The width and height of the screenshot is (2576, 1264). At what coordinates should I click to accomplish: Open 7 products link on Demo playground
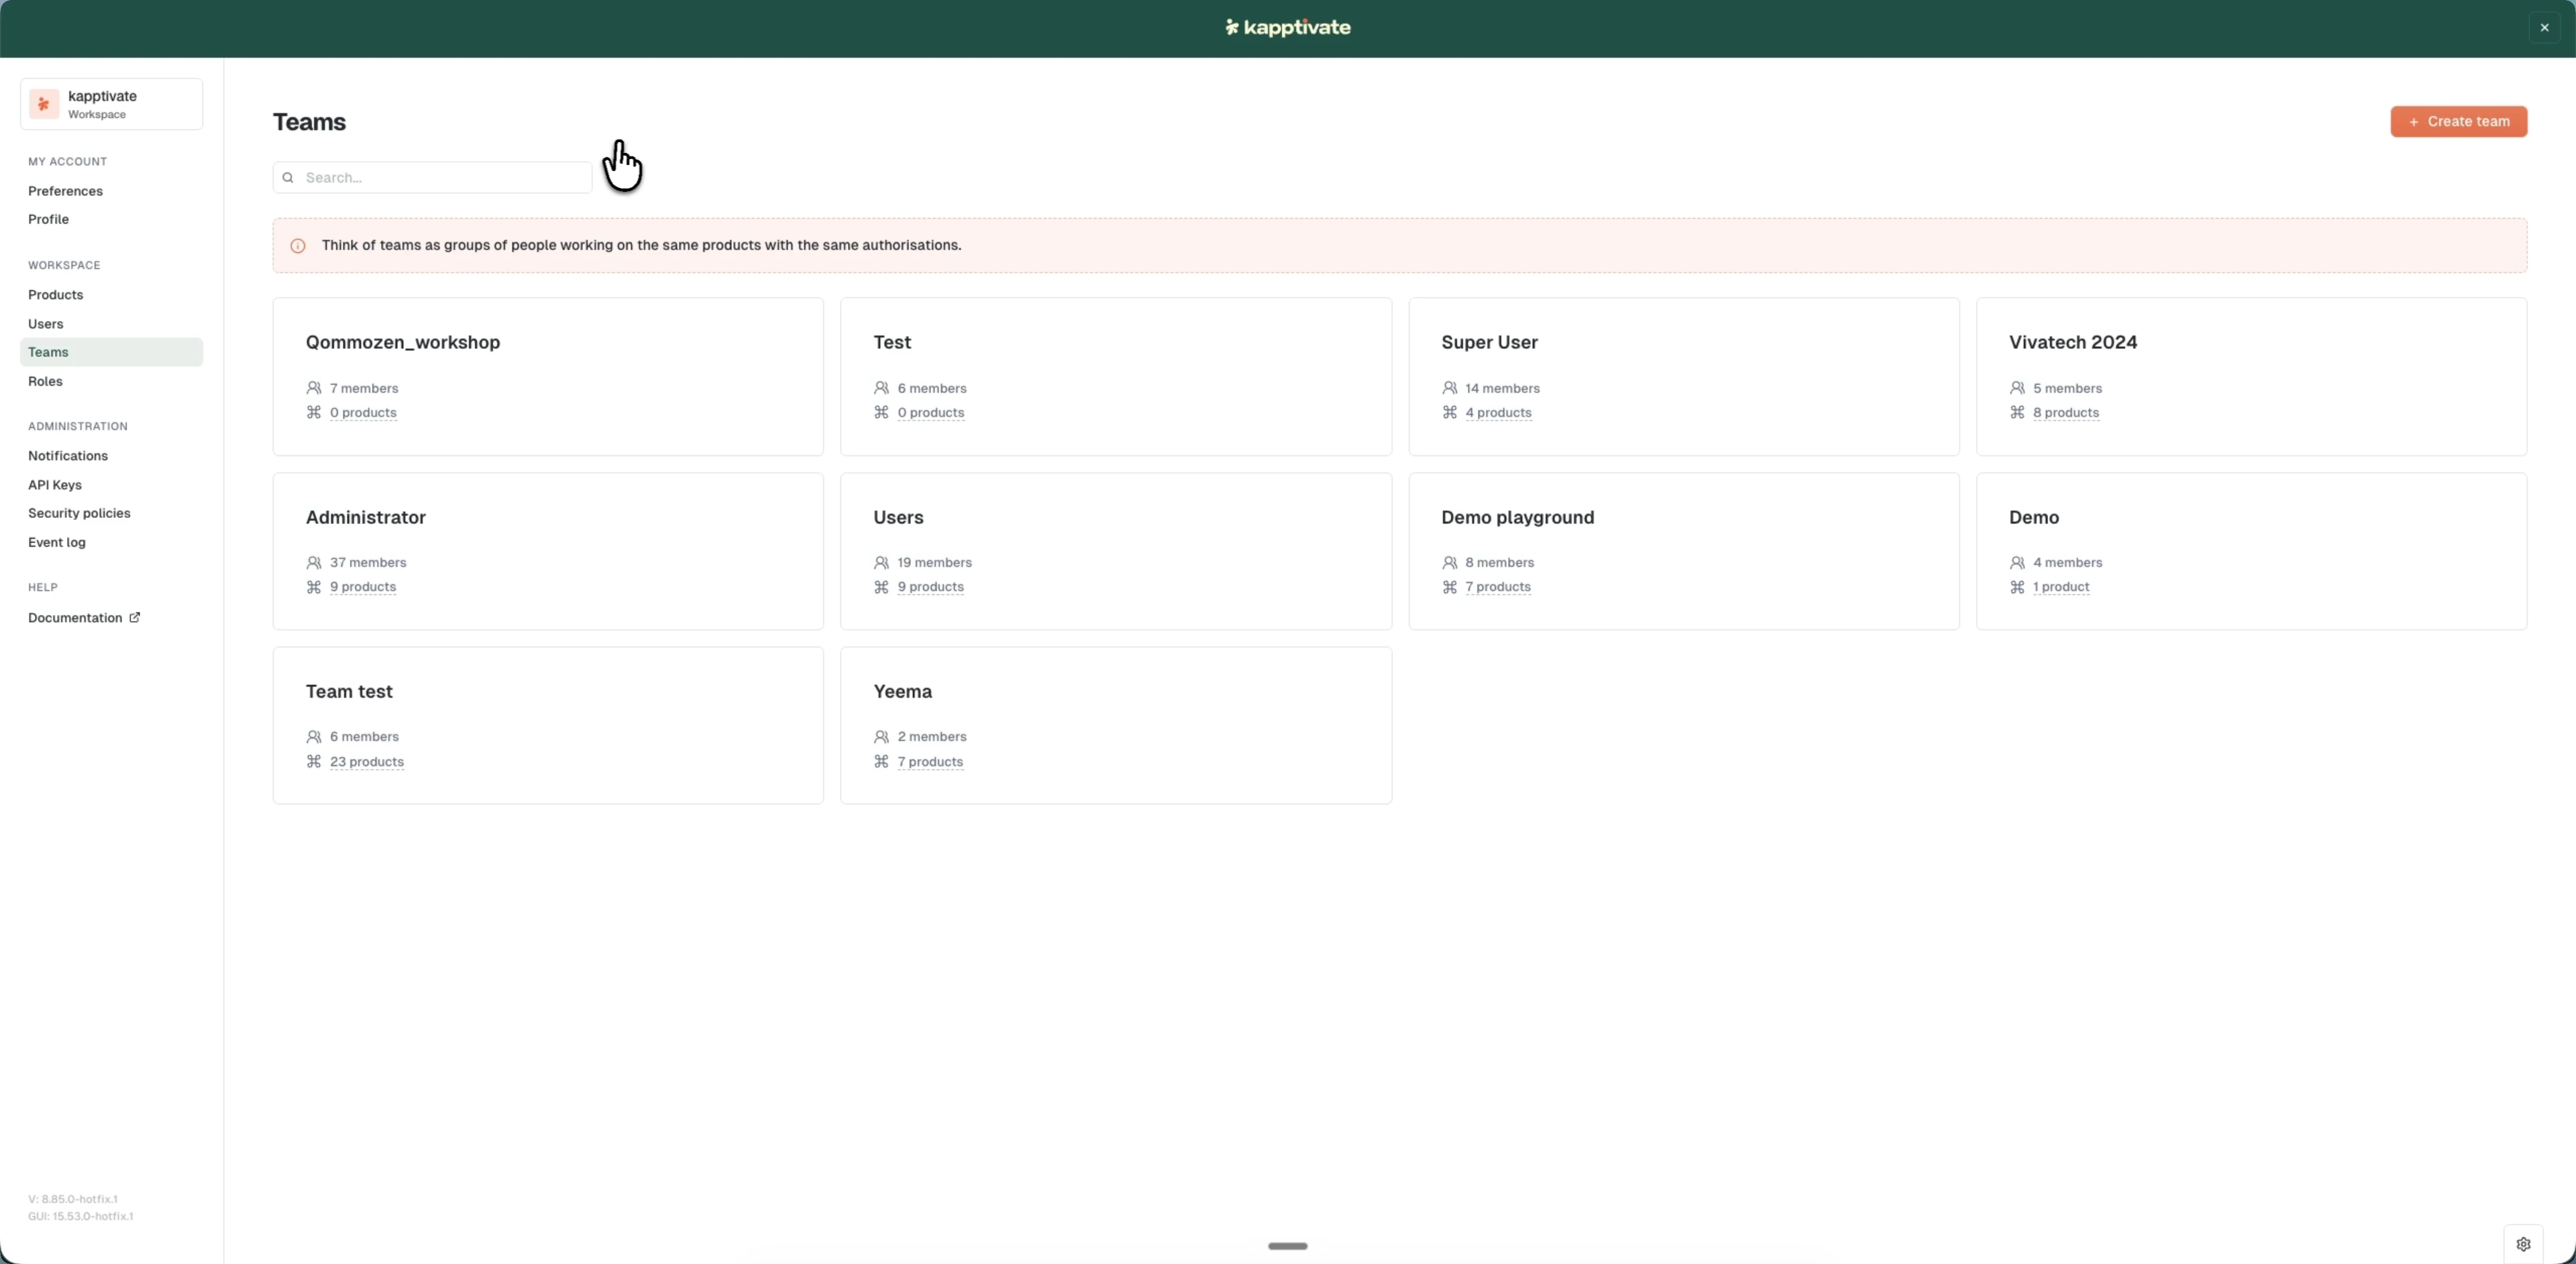(x=1498, y=587)
